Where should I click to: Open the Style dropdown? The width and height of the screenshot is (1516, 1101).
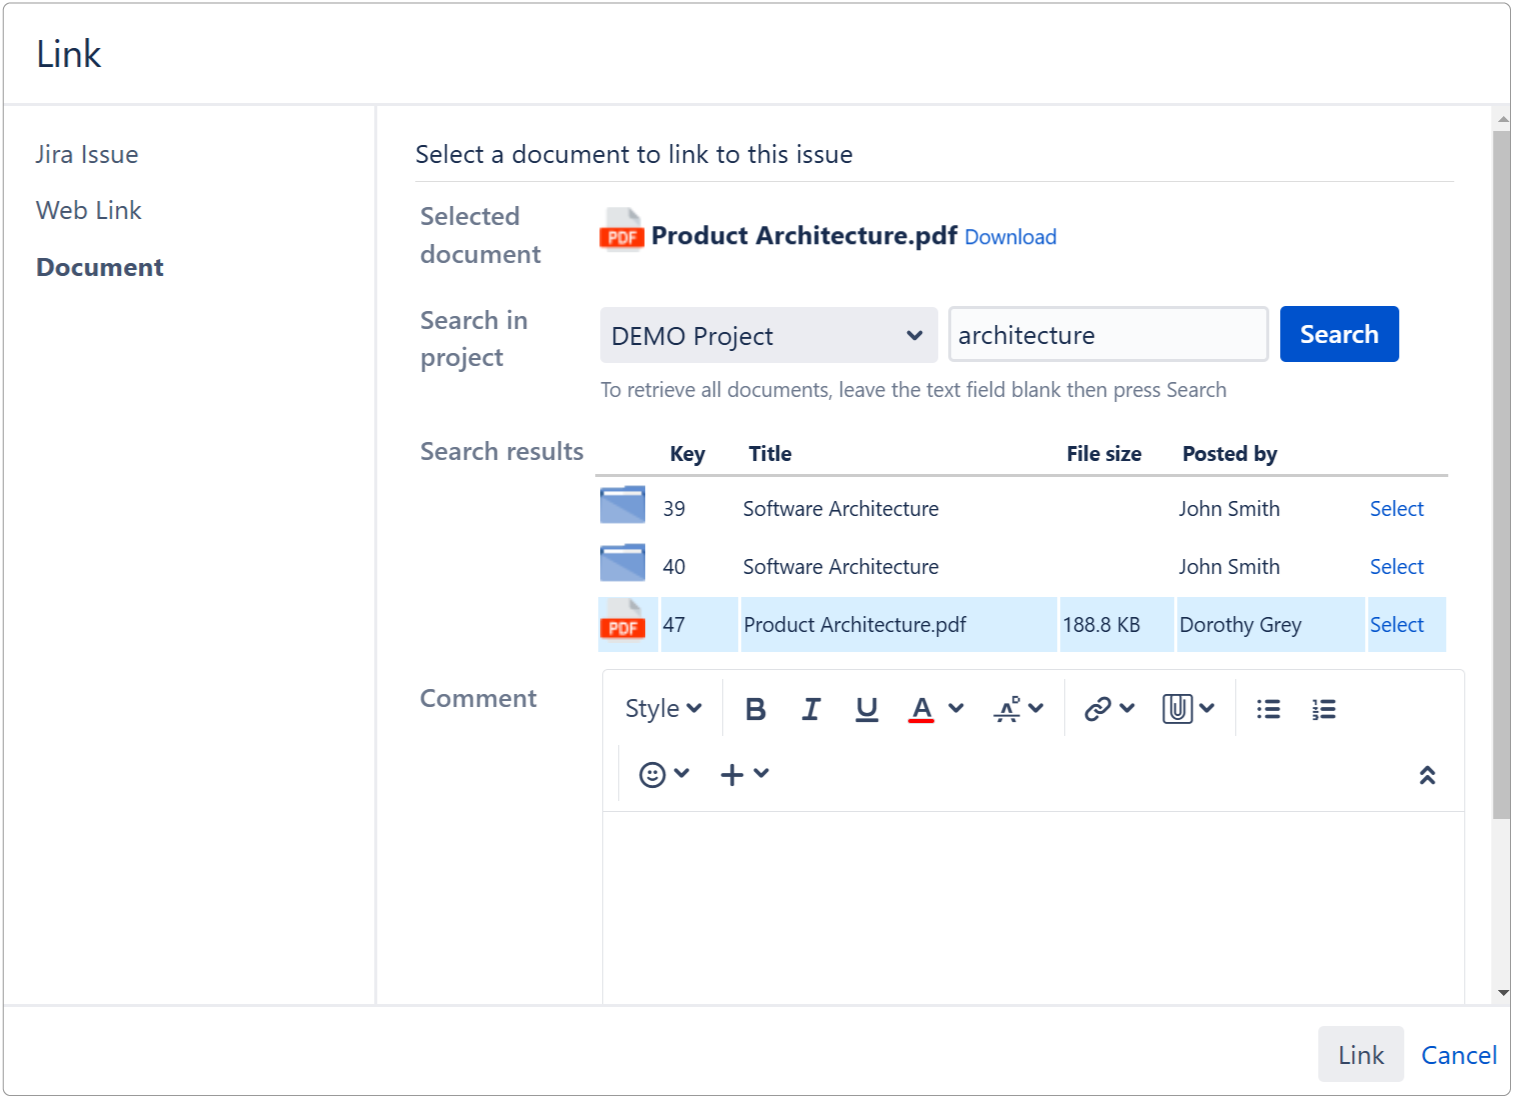pos(663,709)
